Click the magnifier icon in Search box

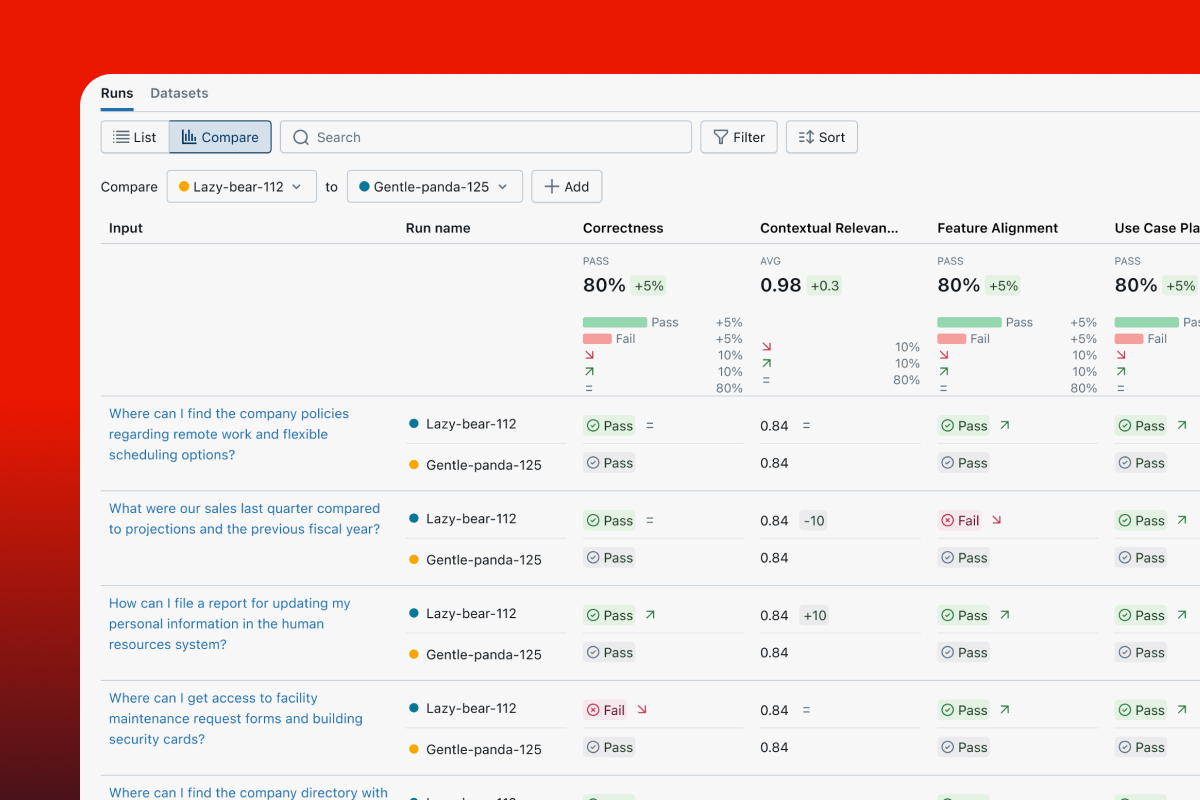pyautogui.click(x=300, y=138)
